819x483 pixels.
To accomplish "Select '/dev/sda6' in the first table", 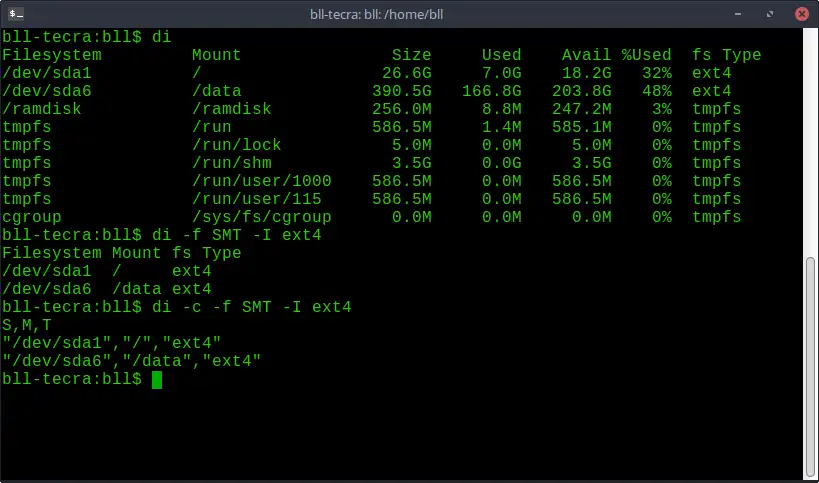I will tap(46, 91).
